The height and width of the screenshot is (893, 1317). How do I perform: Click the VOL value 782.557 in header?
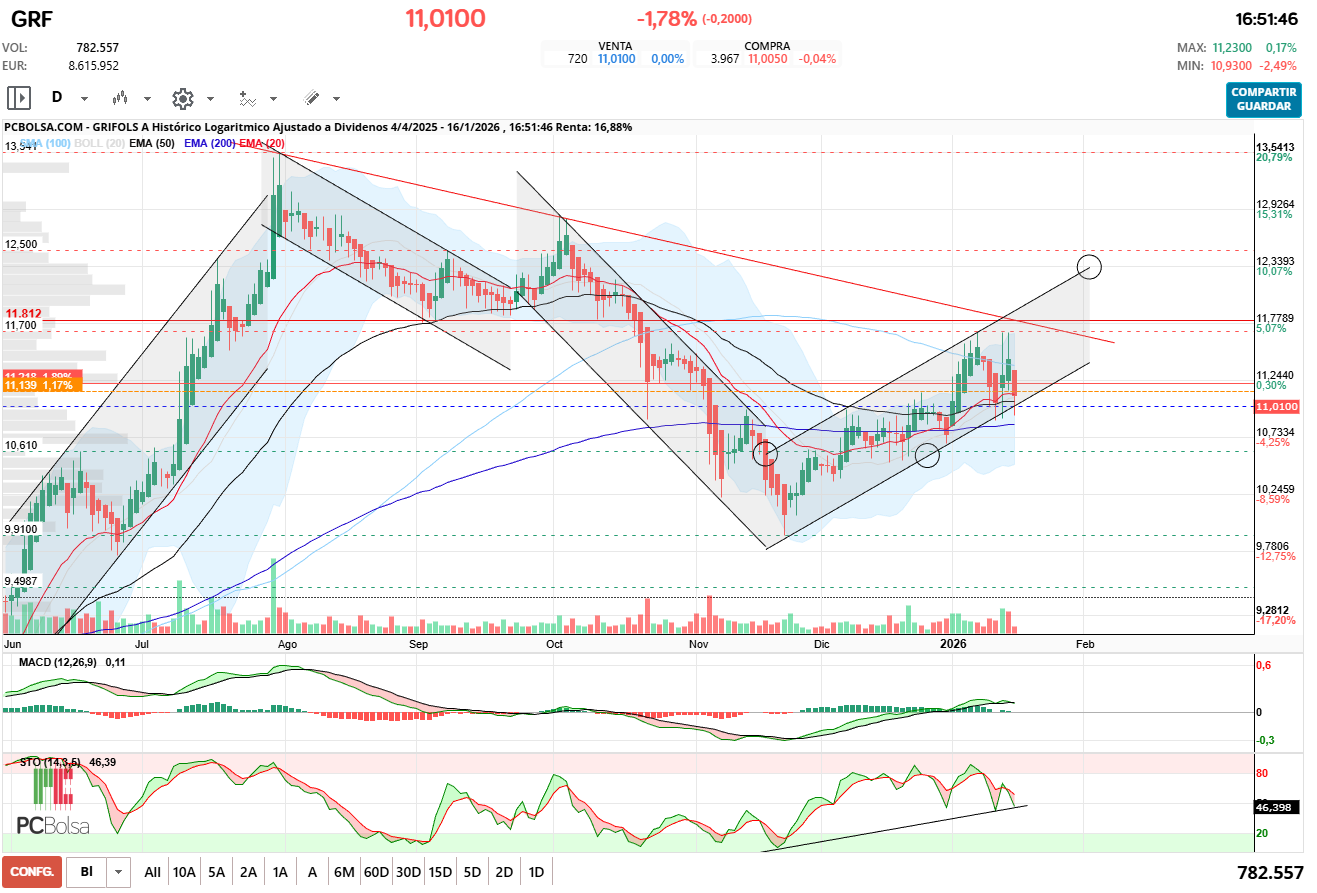98,47
